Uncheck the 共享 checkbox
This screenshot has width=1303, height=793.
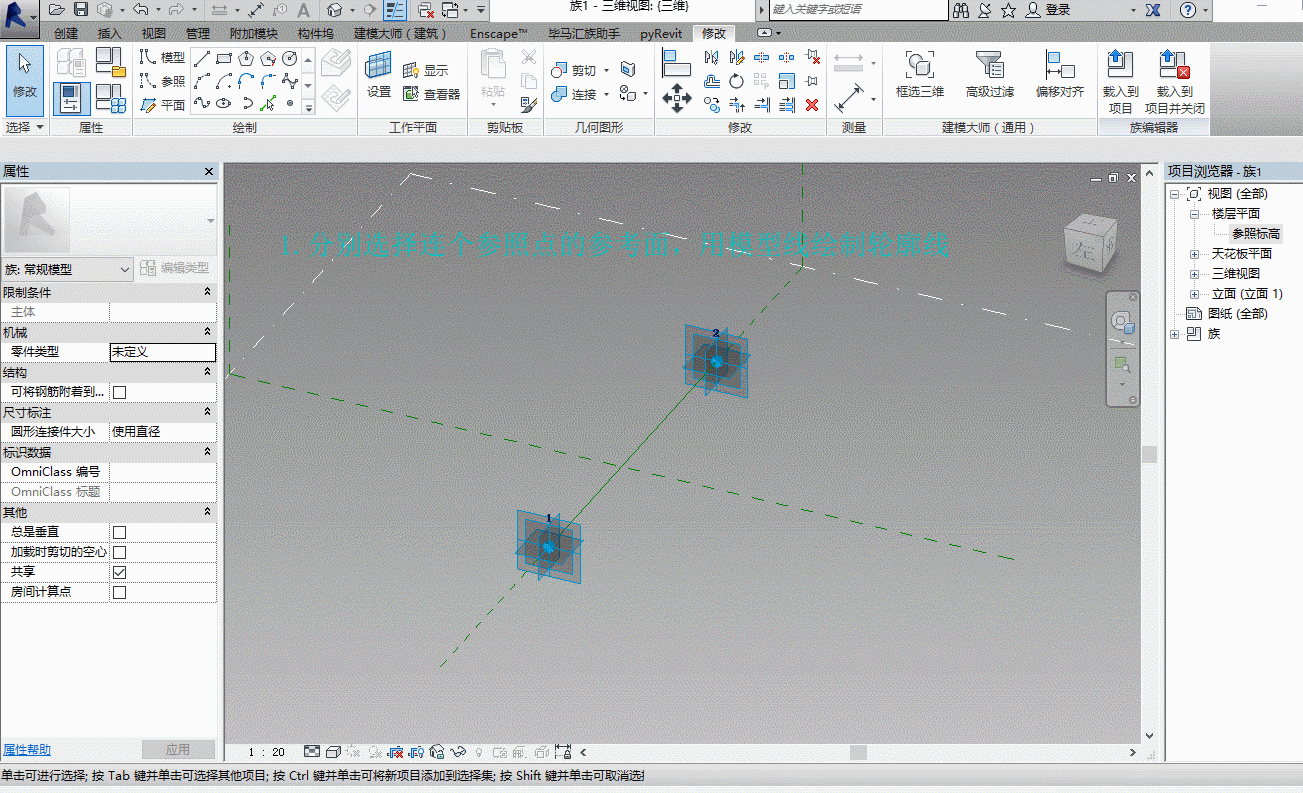[119, 572]
